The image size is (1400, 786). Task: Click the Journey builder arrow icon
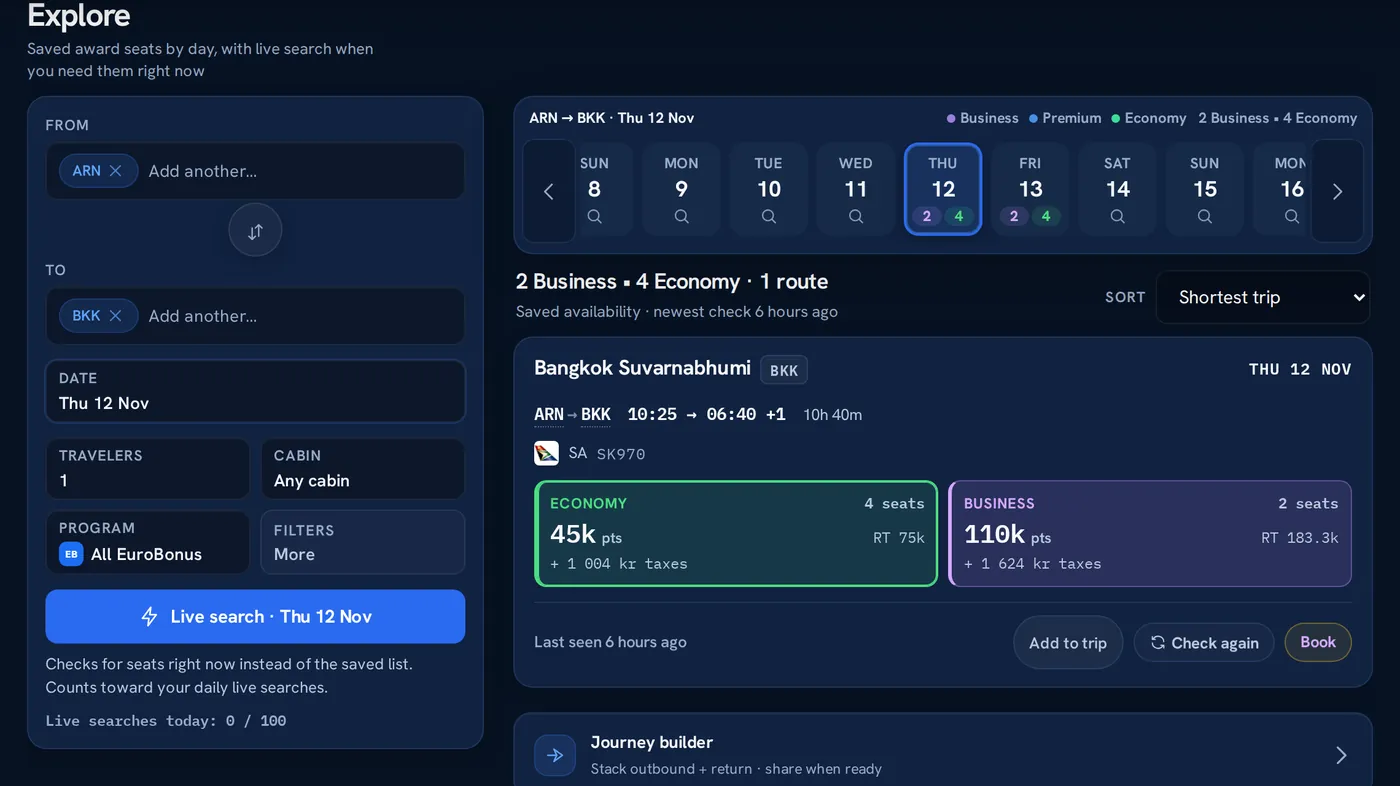(x=555, y=755)
